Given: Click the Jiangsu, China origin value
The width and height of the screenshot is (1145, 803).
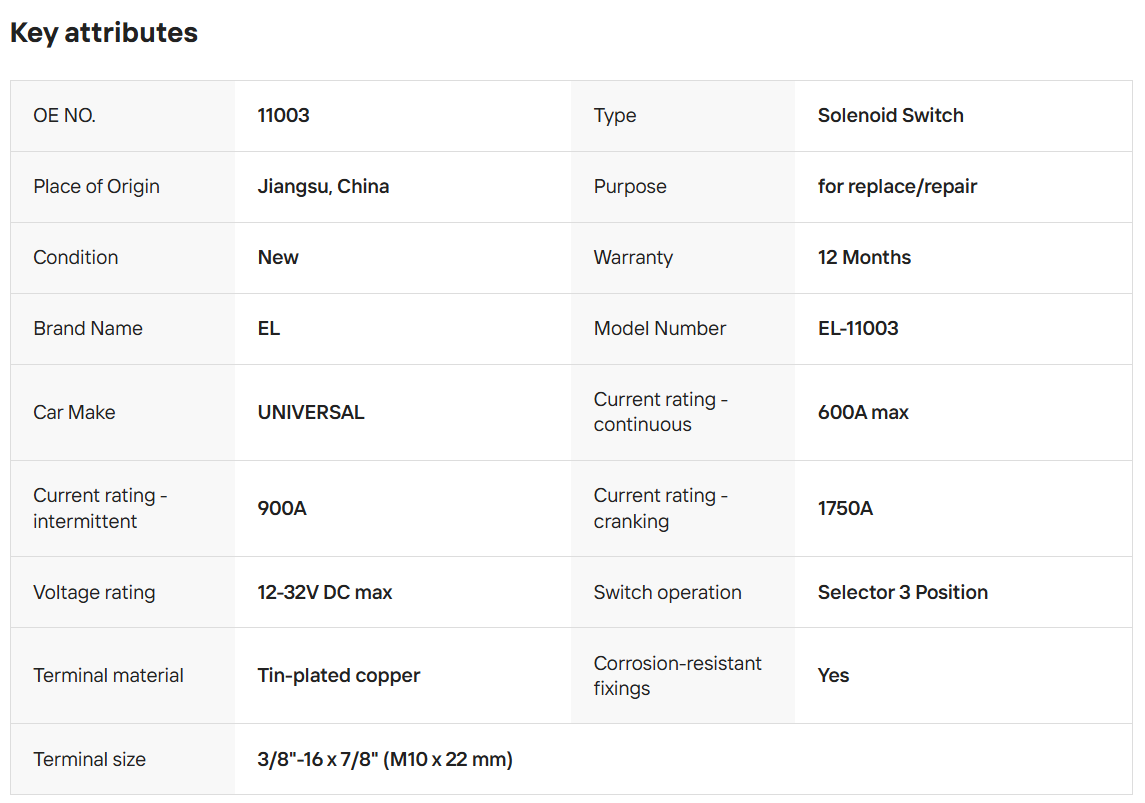Looking at the screenshot, I should pyautogui.click(x=323, y=186).
